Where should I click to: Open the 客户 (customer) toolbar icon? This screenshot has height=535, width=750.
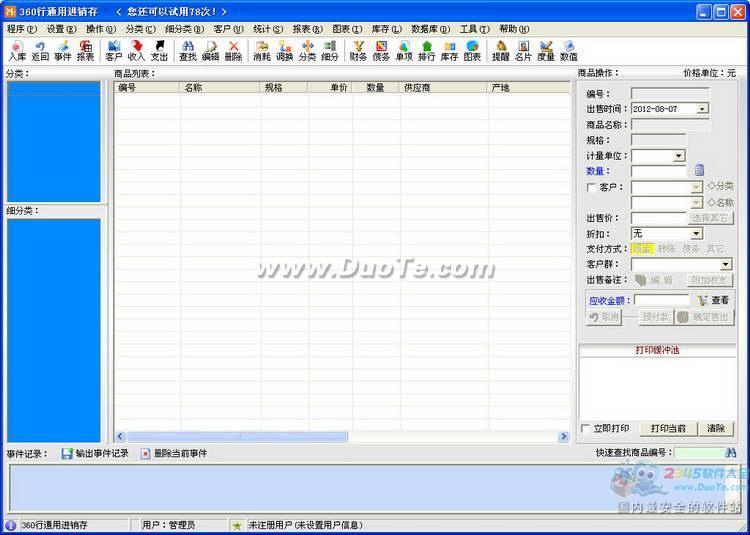113,51
